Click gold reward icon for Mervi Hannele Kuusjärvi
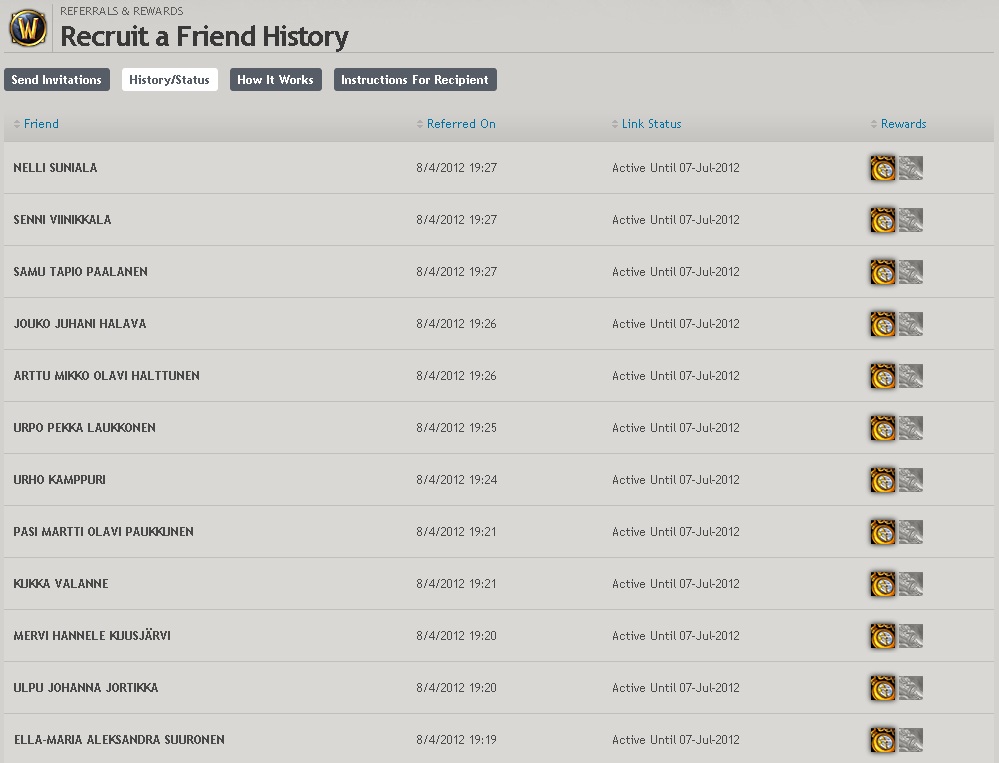The height and width of the screenshot is (763, 999). pos(883,636)
